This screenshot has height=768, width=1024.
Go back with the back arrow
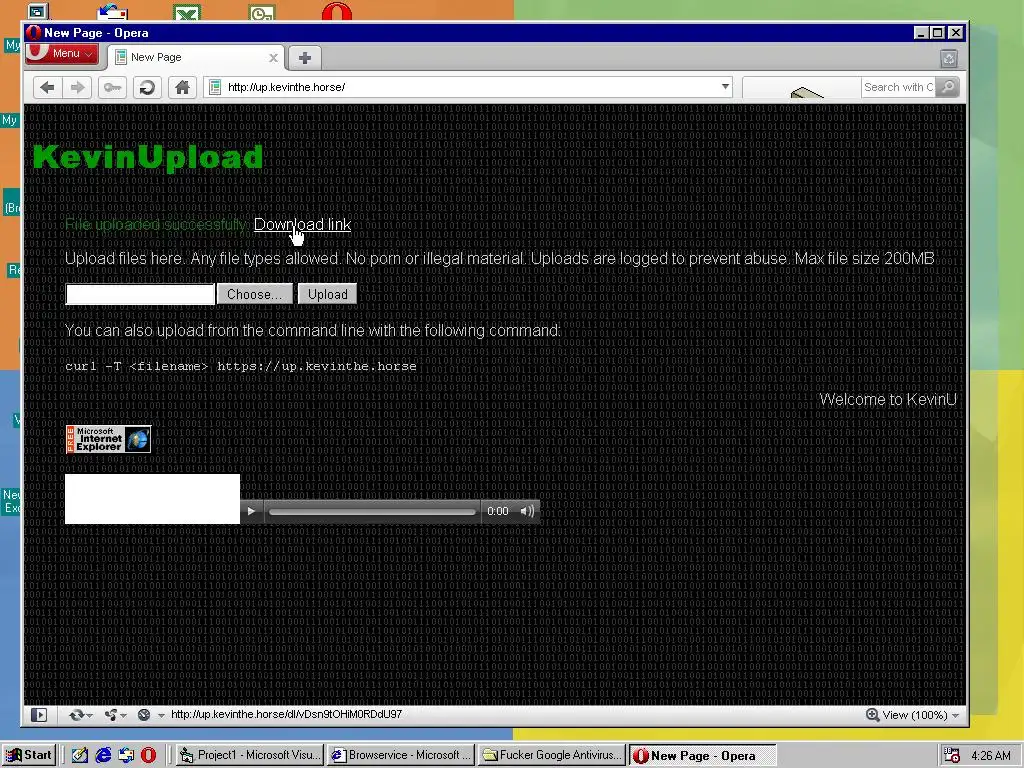coord(47,88)
